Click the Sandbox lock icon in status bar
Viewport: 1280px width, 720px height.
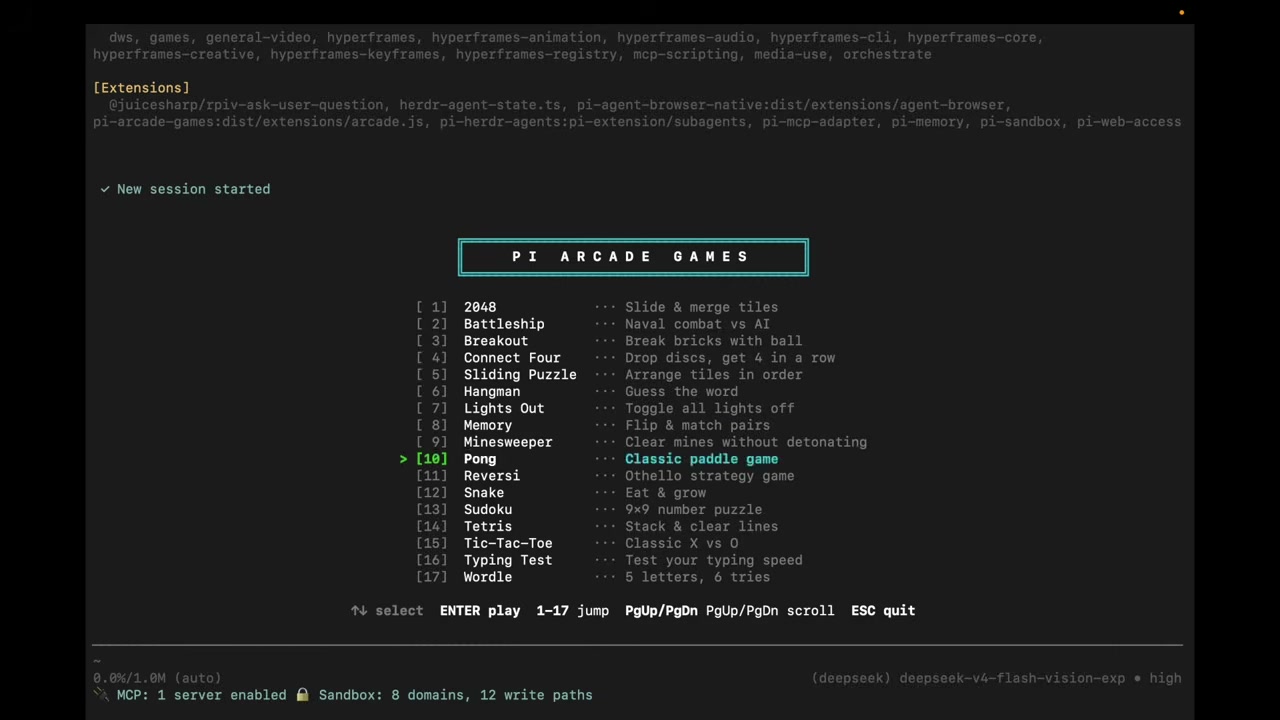(x=302, y=695)
